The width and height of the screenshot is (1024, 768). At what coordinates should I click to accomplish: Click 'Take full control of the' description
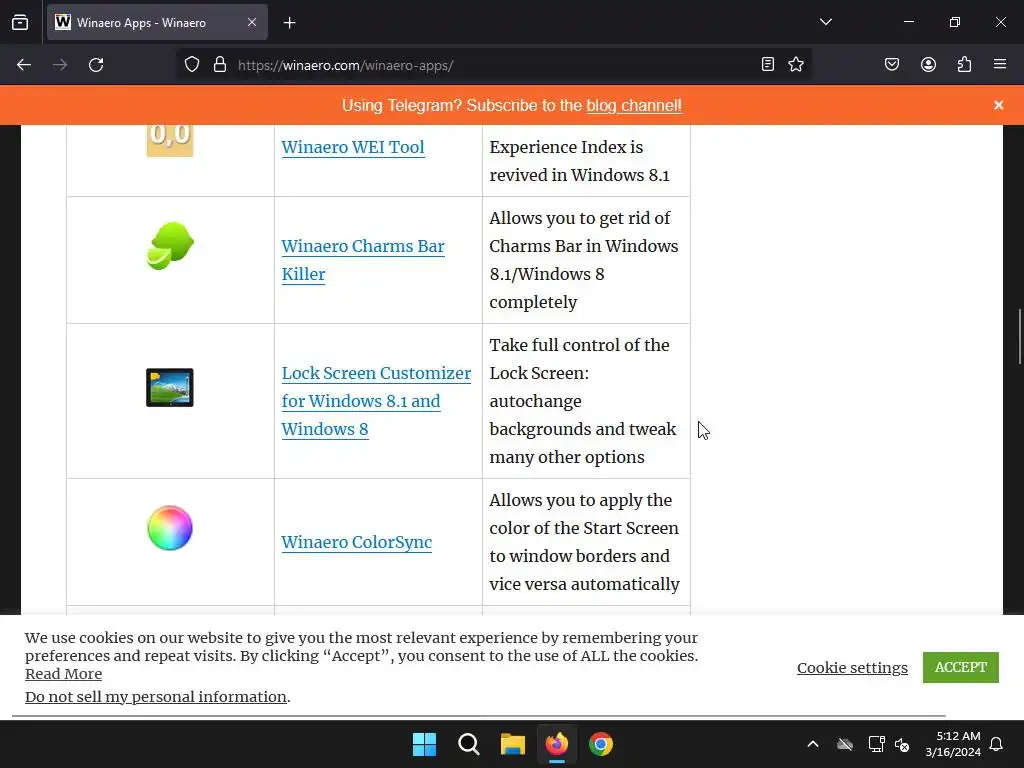pyautogui.click(x=583, y=401)
